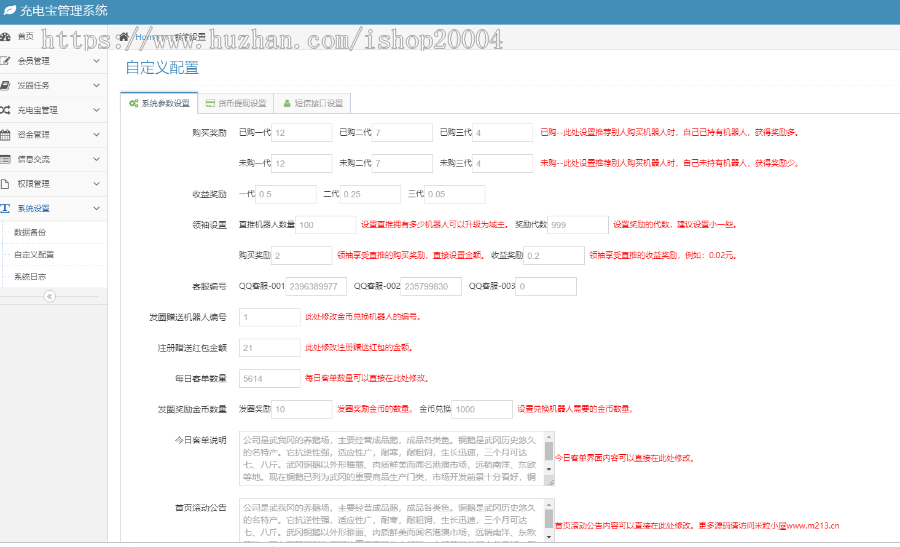Click gears icon on 系统参数设置 tab

(134, 103)
